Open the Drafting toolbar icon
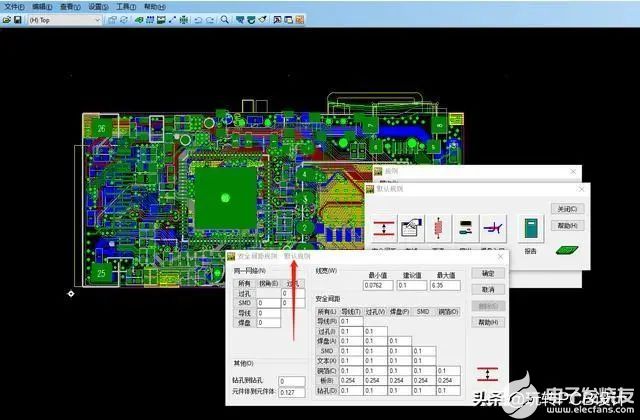Image resolution: width=640 pixels, height=420 pixels. [150, 20]
